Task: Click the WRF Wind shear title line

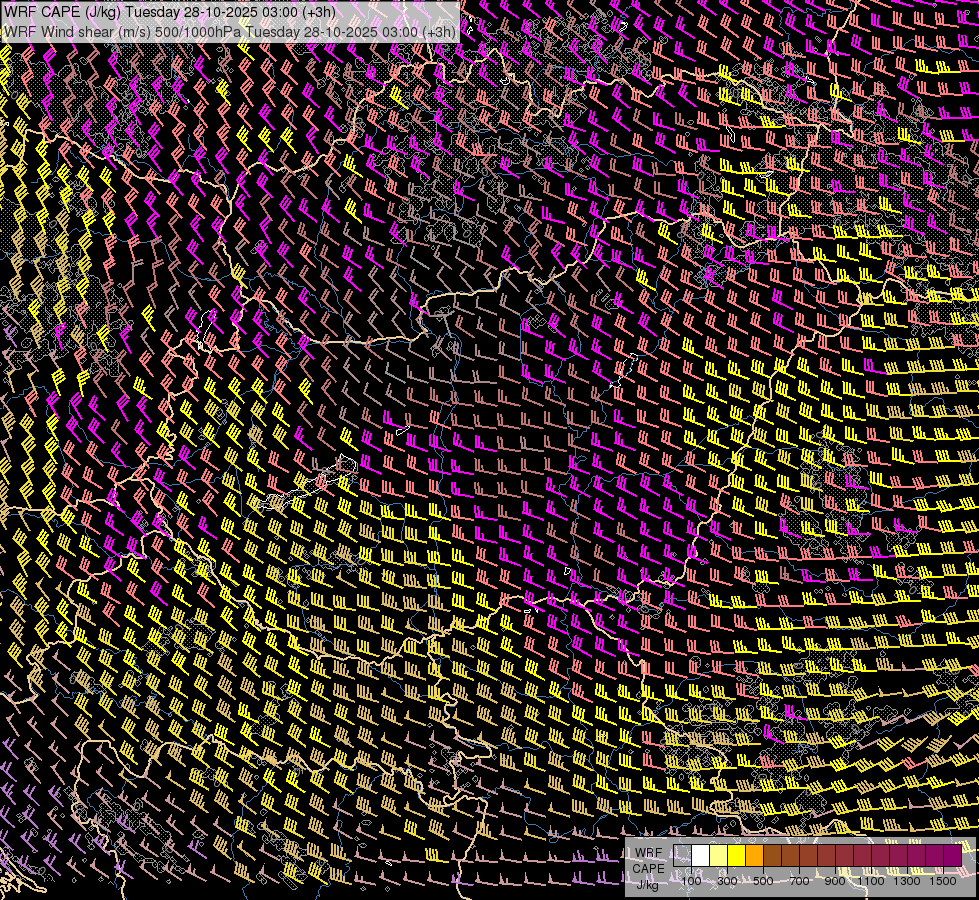Action: tap(230, 31)
